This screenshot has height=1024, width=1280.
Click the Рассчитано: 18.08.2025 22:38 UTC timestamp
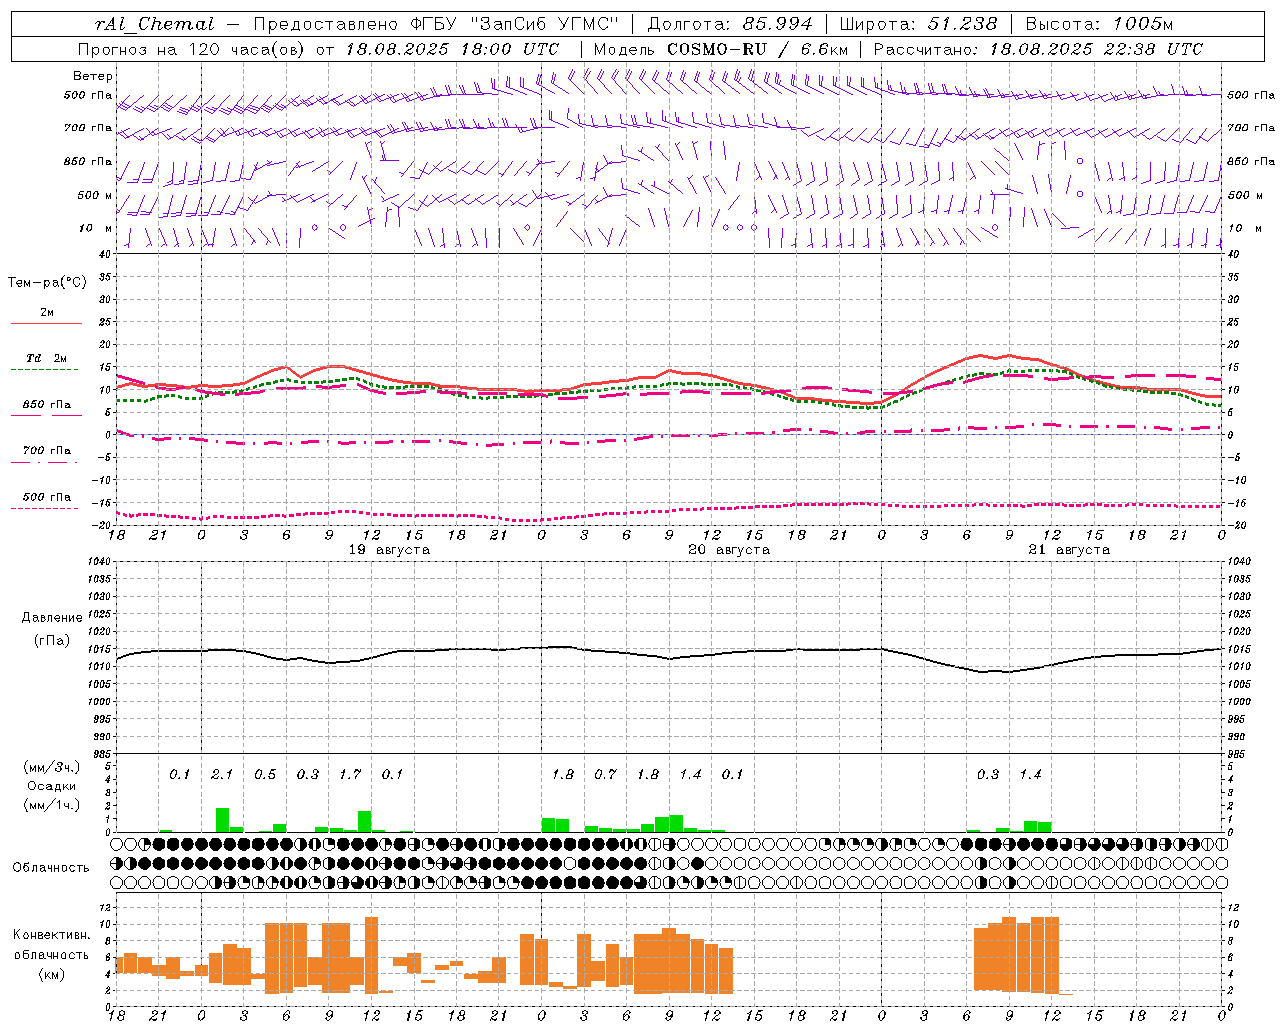tap(1038, 49)
